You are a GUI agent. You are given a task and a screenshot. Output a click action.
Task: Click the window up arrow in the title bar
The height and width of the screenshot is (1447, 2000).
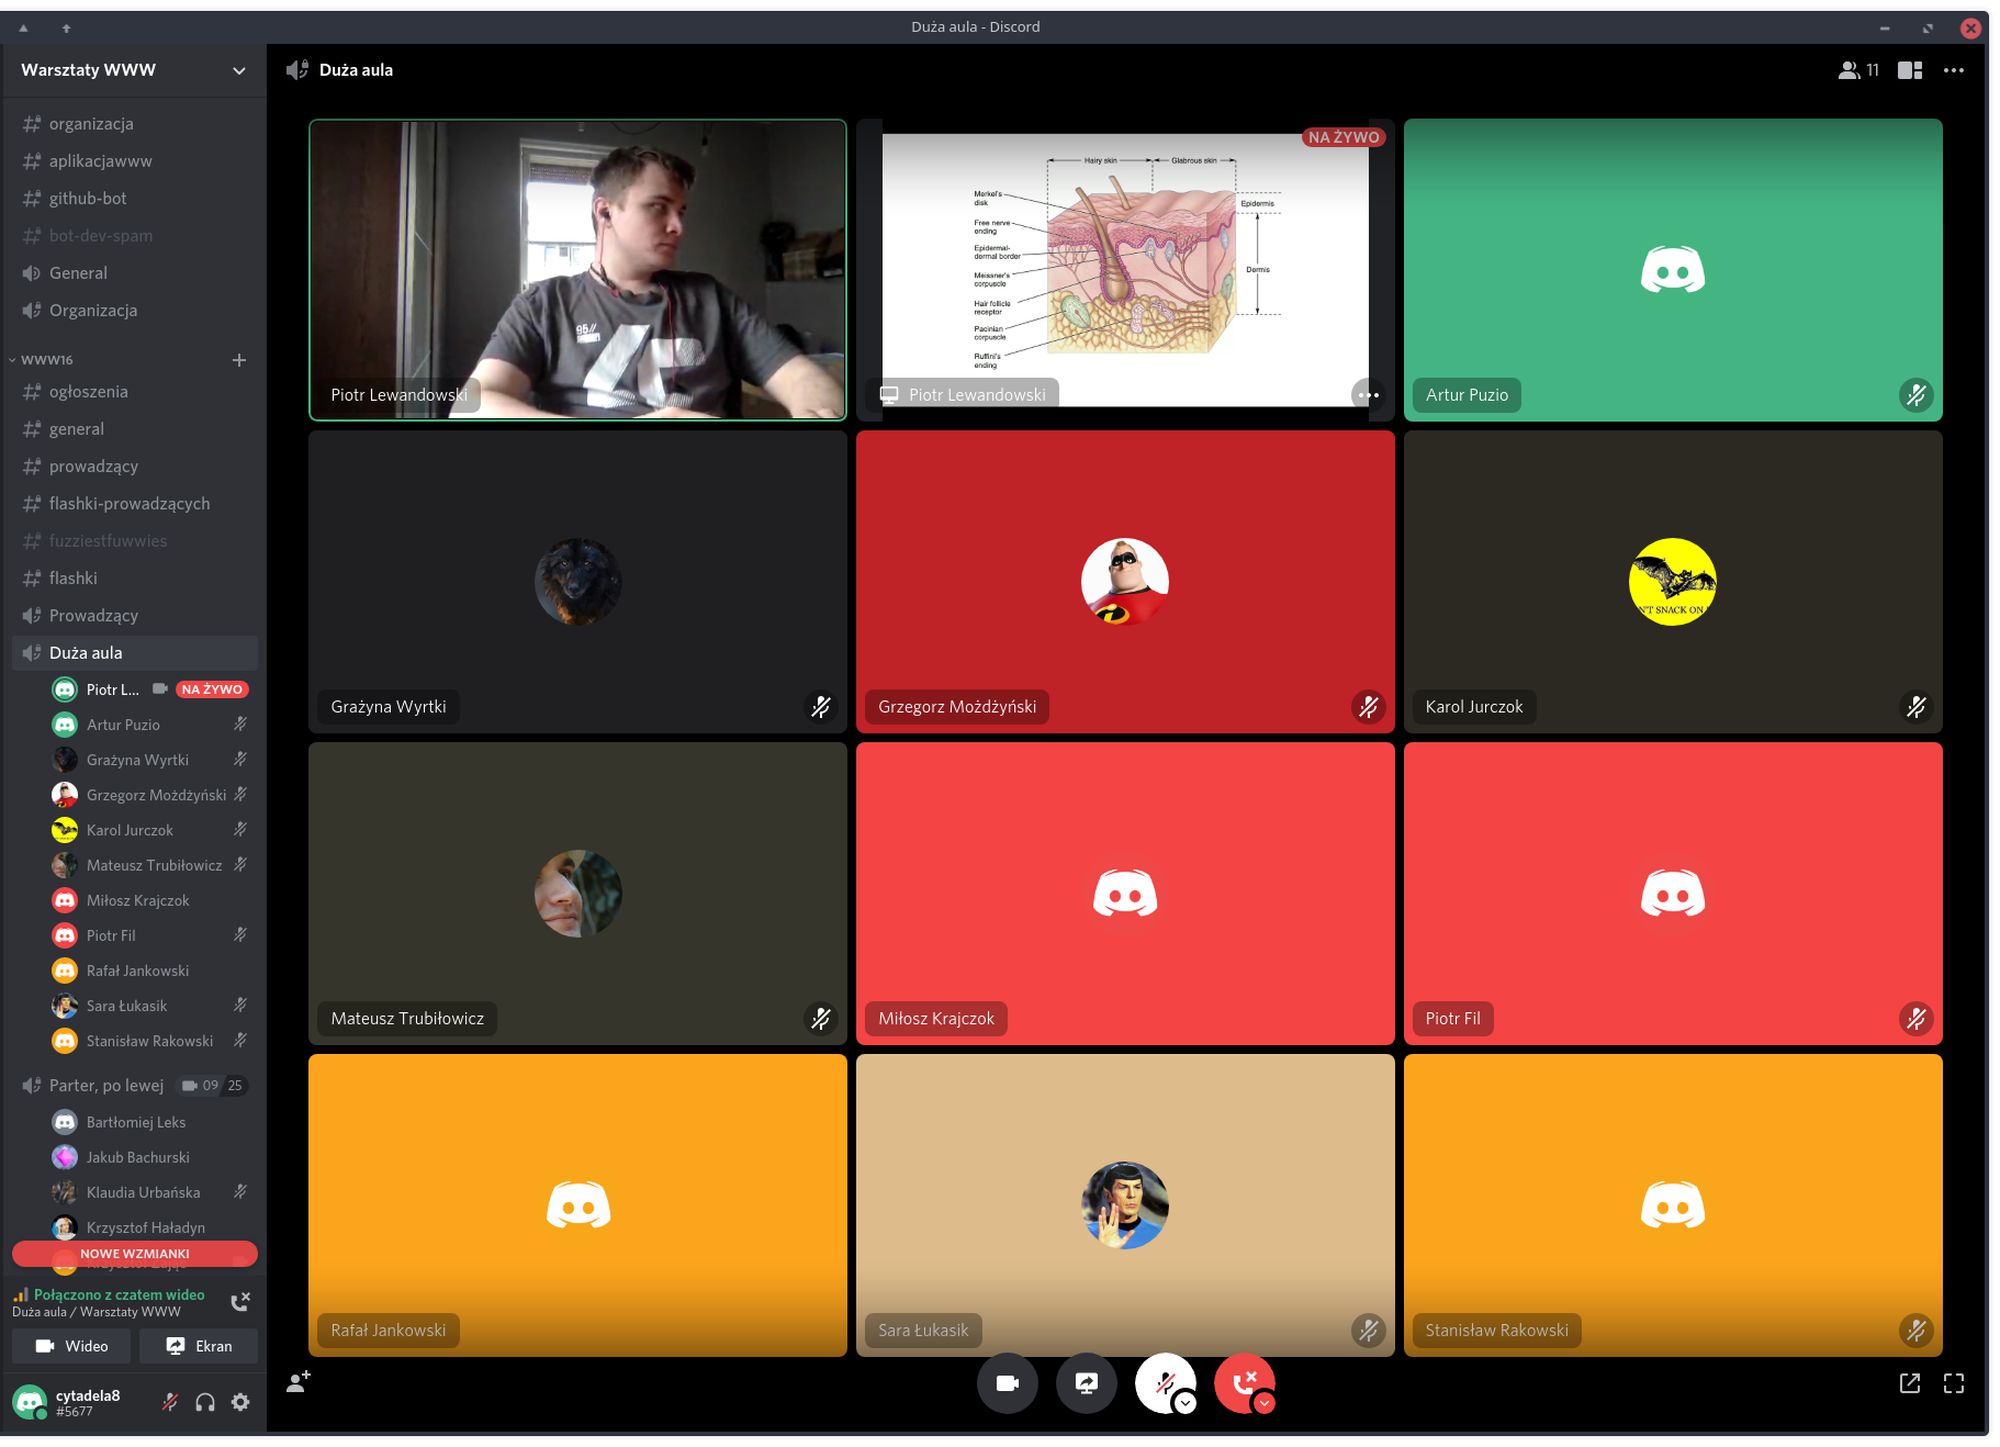[66, 28]
